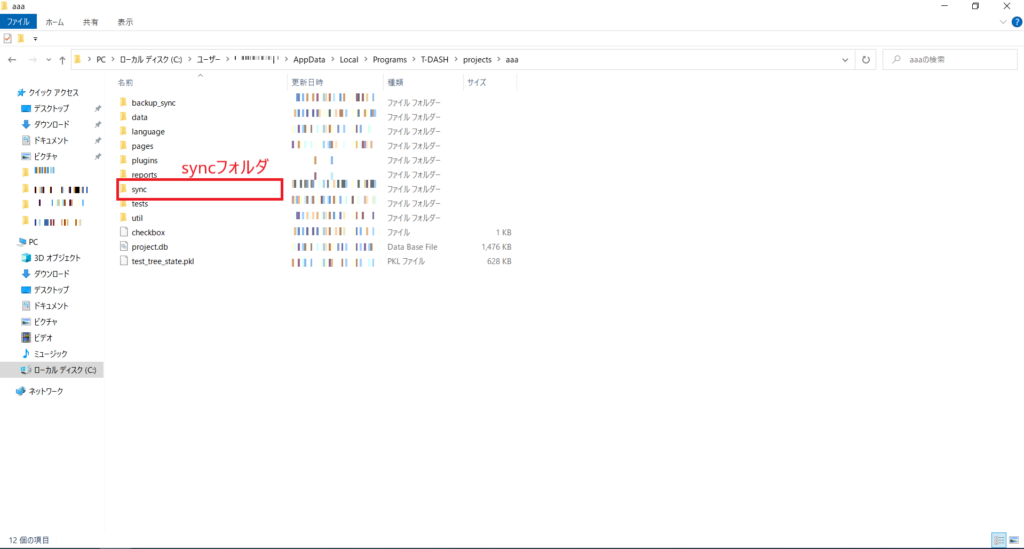Select ダウンロード under Quick Access
Screen dimensions: 1024x549
pyautogui.click(x=51, y=124)
